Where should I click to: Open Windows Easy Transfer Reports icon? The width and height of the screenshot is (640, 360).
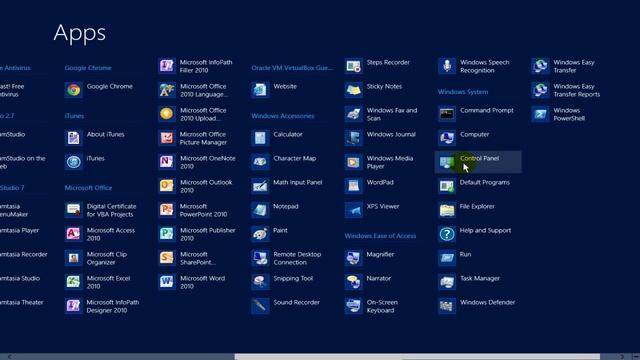tap(540, 90)
